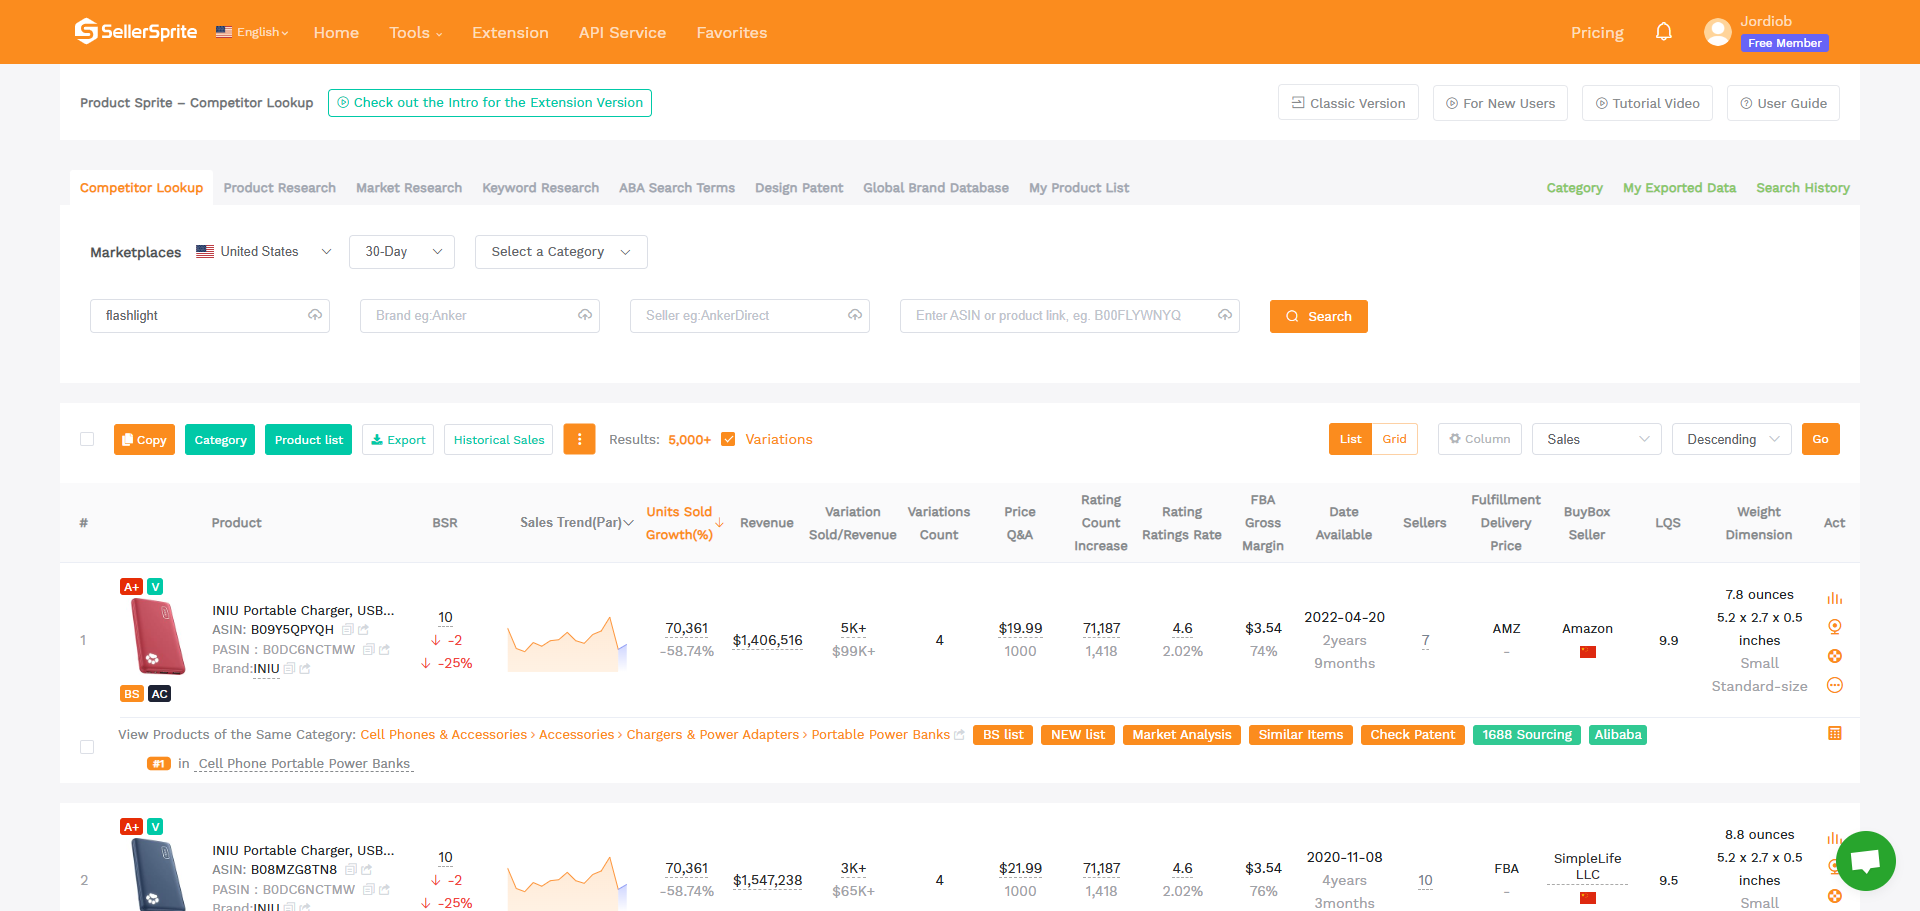Go to the SellerSprite logo homepage
This screenshot has height=911, width=1920.
pyautogui.click(x=136, y=32)
